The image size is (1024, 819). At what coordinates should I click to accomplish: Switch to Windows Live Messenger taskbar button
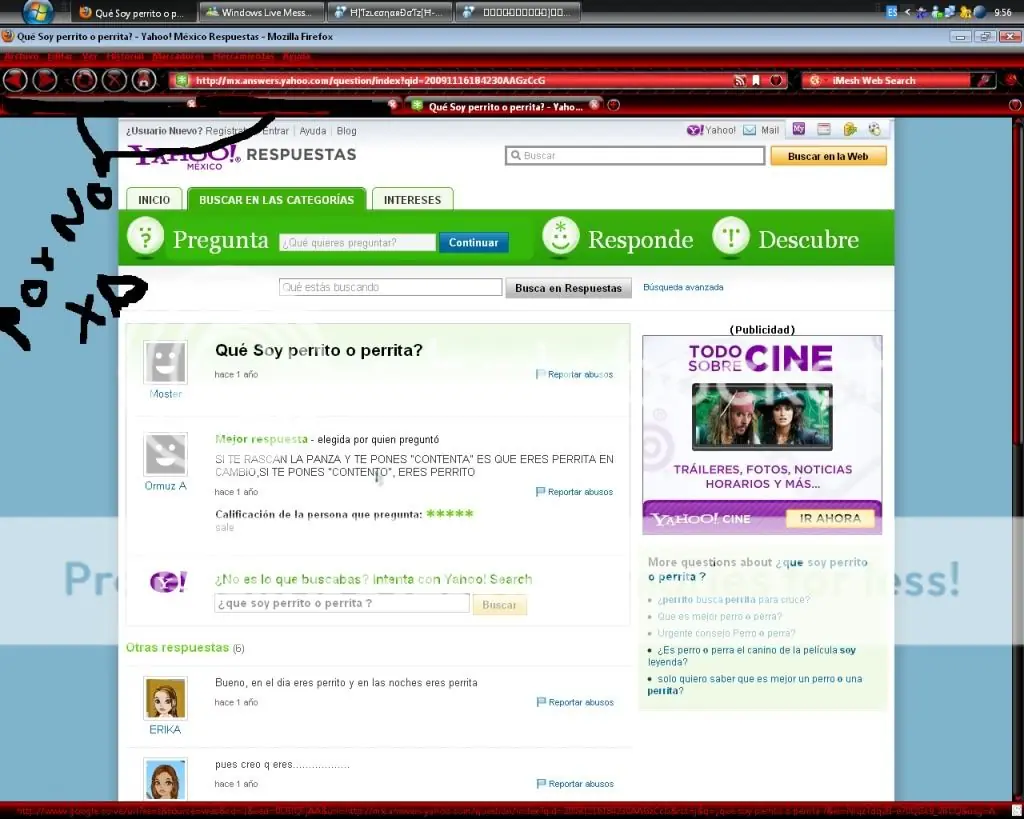[x=263, y=12]
